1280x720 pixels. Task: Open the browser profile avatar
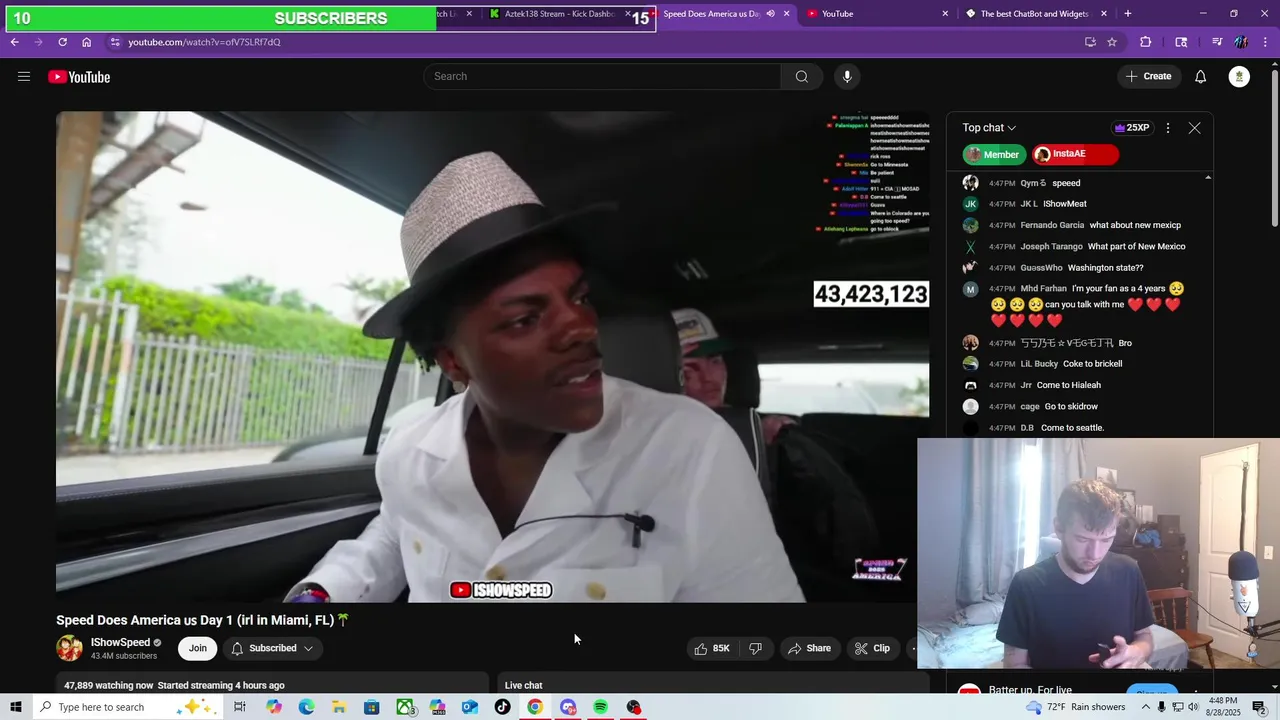1241,42
